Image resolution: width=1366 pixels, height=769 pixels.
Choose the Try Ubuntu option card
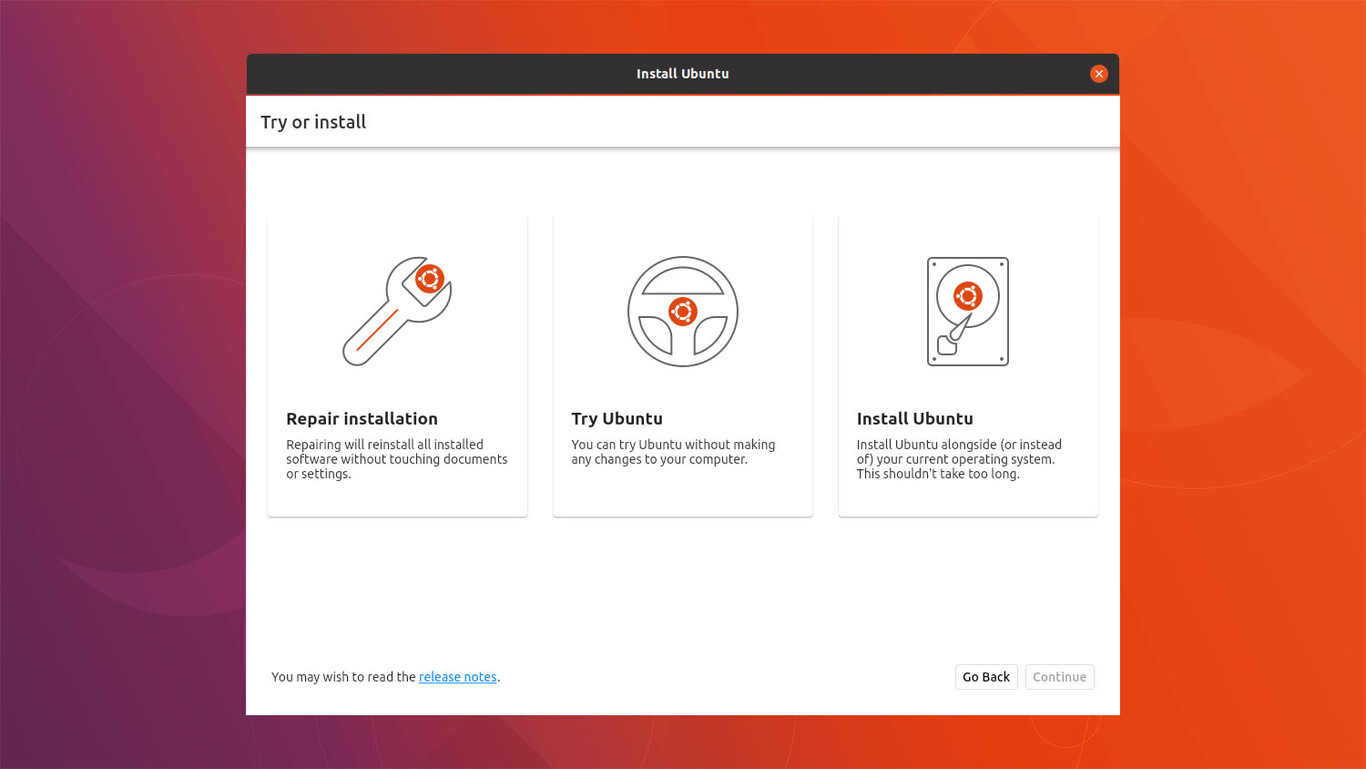tap(682, 364)
